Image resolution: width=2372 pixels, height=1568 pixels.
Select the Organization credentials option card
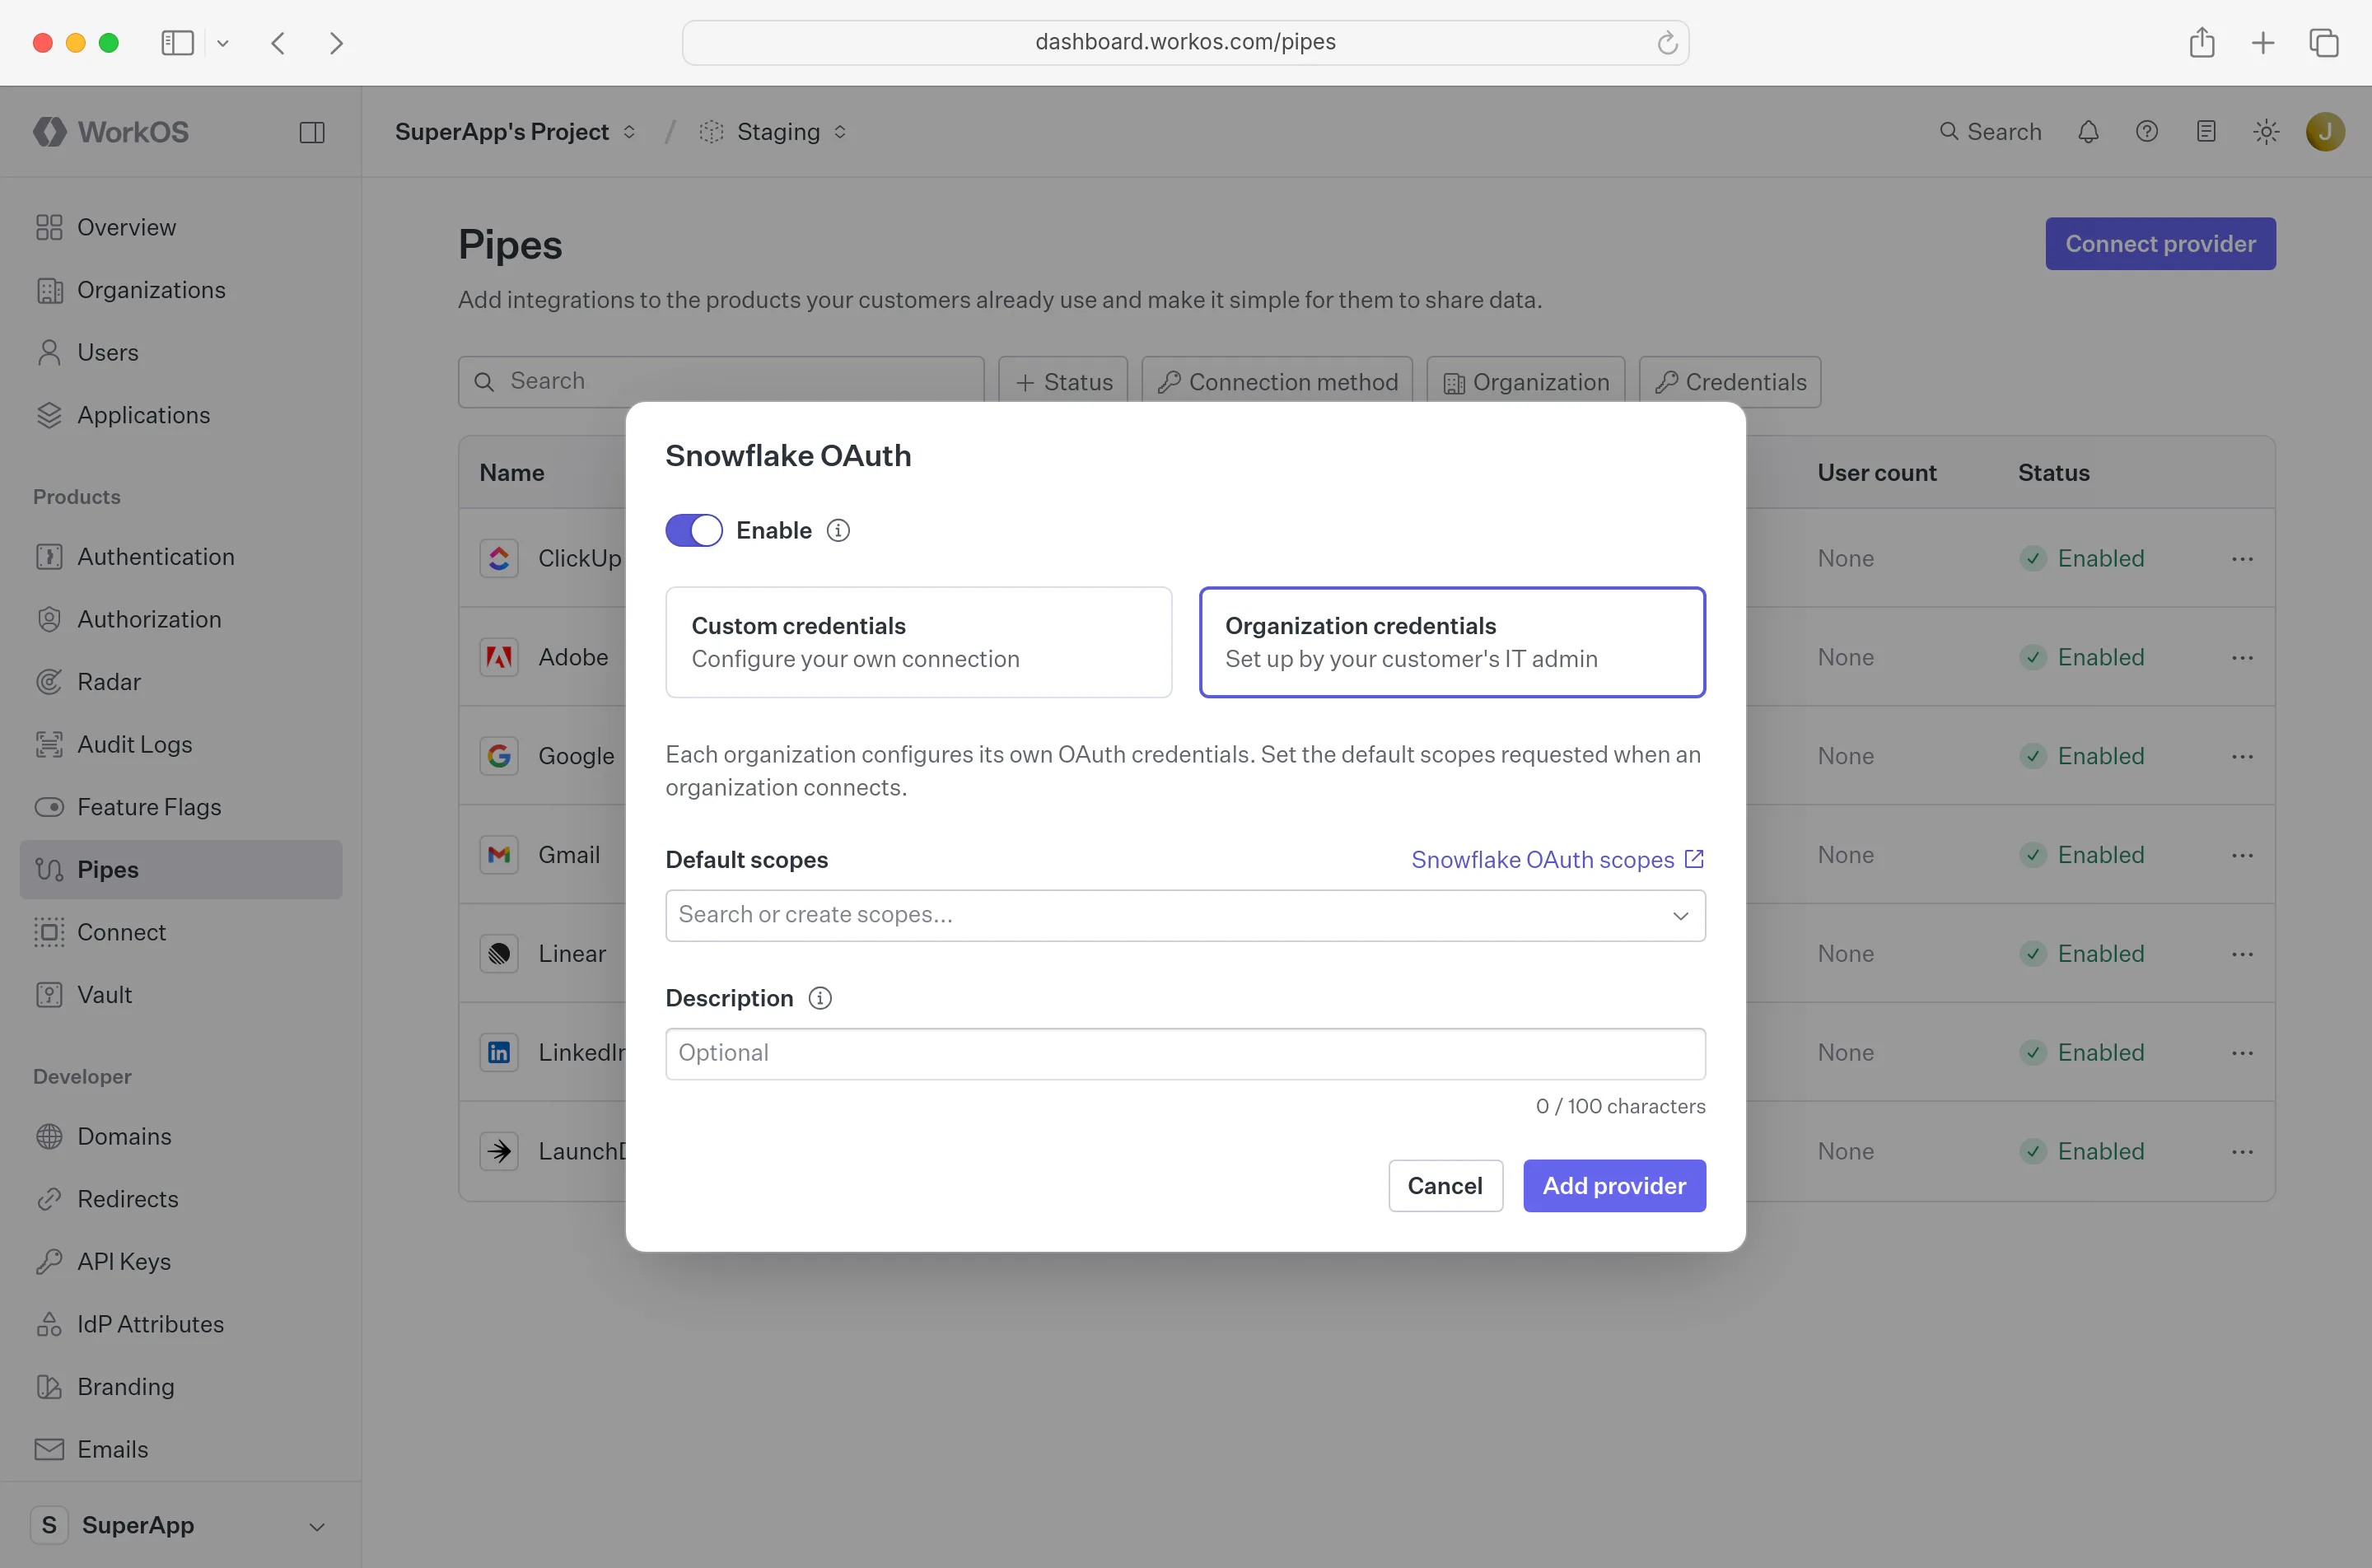(1452, 642)
